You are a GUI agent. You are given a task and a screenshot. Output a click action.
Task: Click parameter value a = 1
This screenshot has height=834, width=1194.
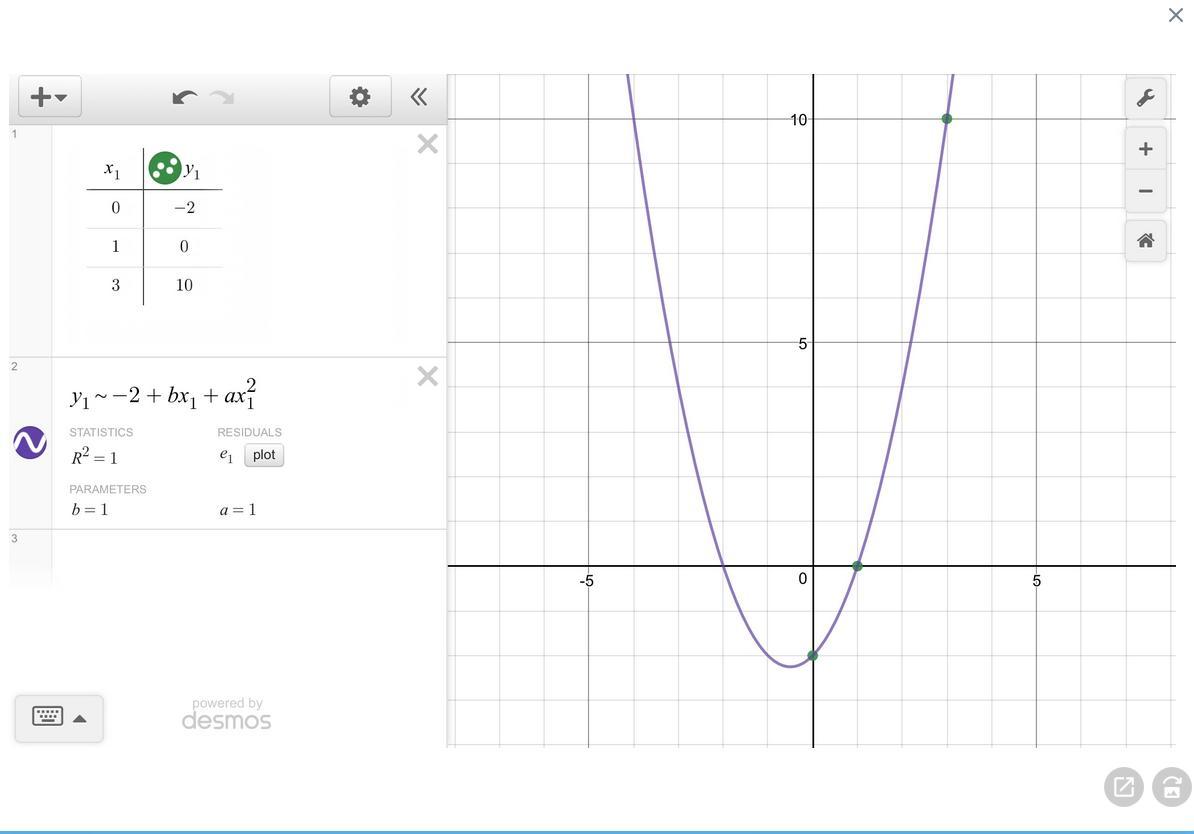238,510
